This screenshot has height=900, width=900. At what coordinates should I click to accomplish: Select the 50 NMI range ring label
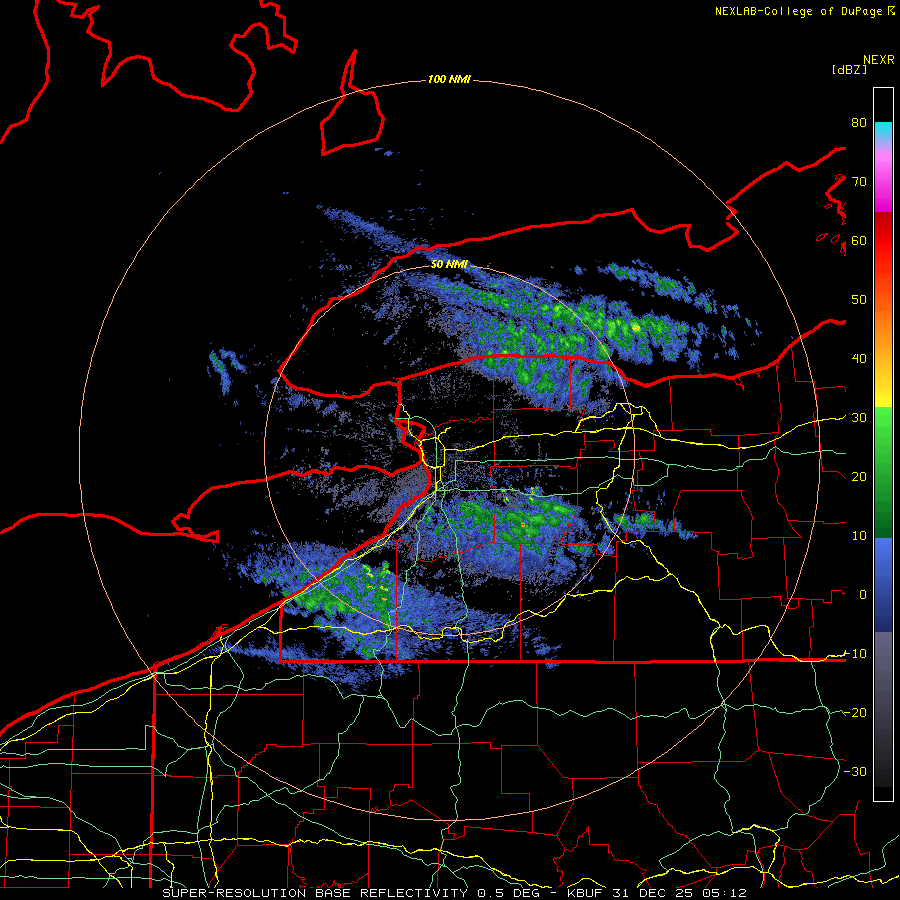[449, 265]
